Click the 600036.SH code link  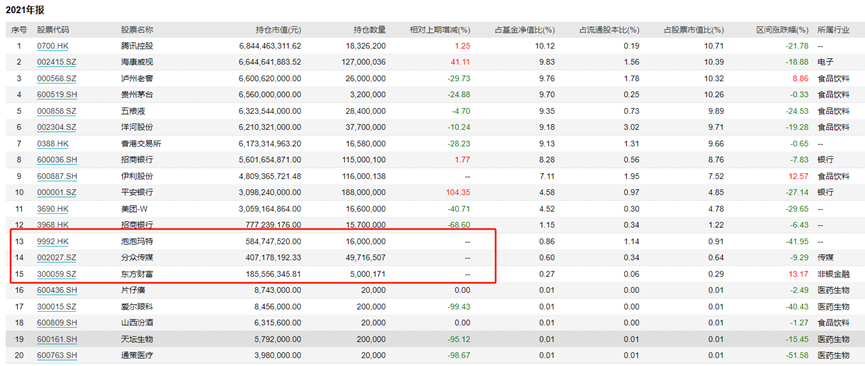56,160
